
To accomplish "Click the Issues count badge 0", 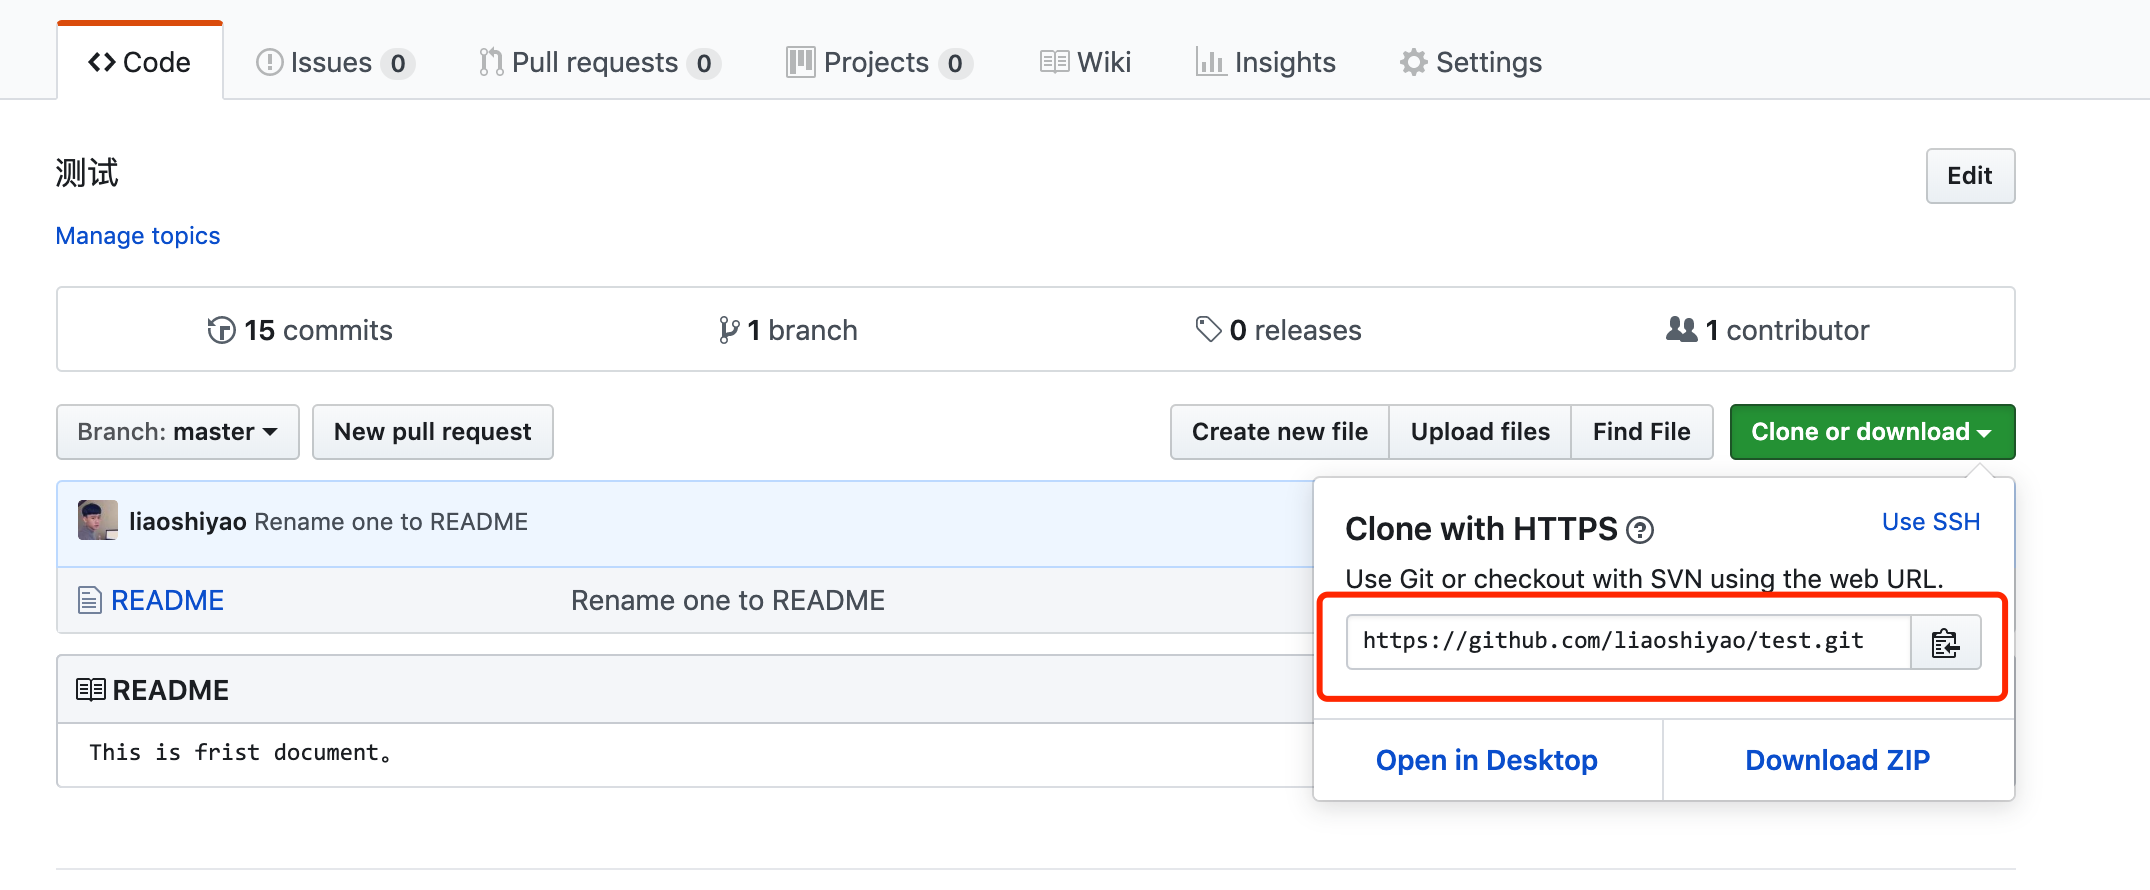I will click(x=398, y=63).
